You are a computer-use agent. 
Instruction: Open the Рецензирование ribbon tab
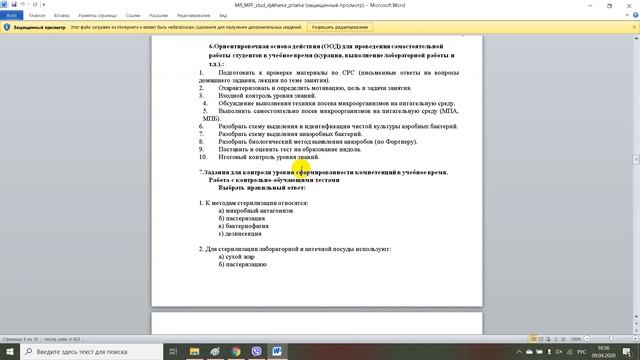tap(193, 16)
